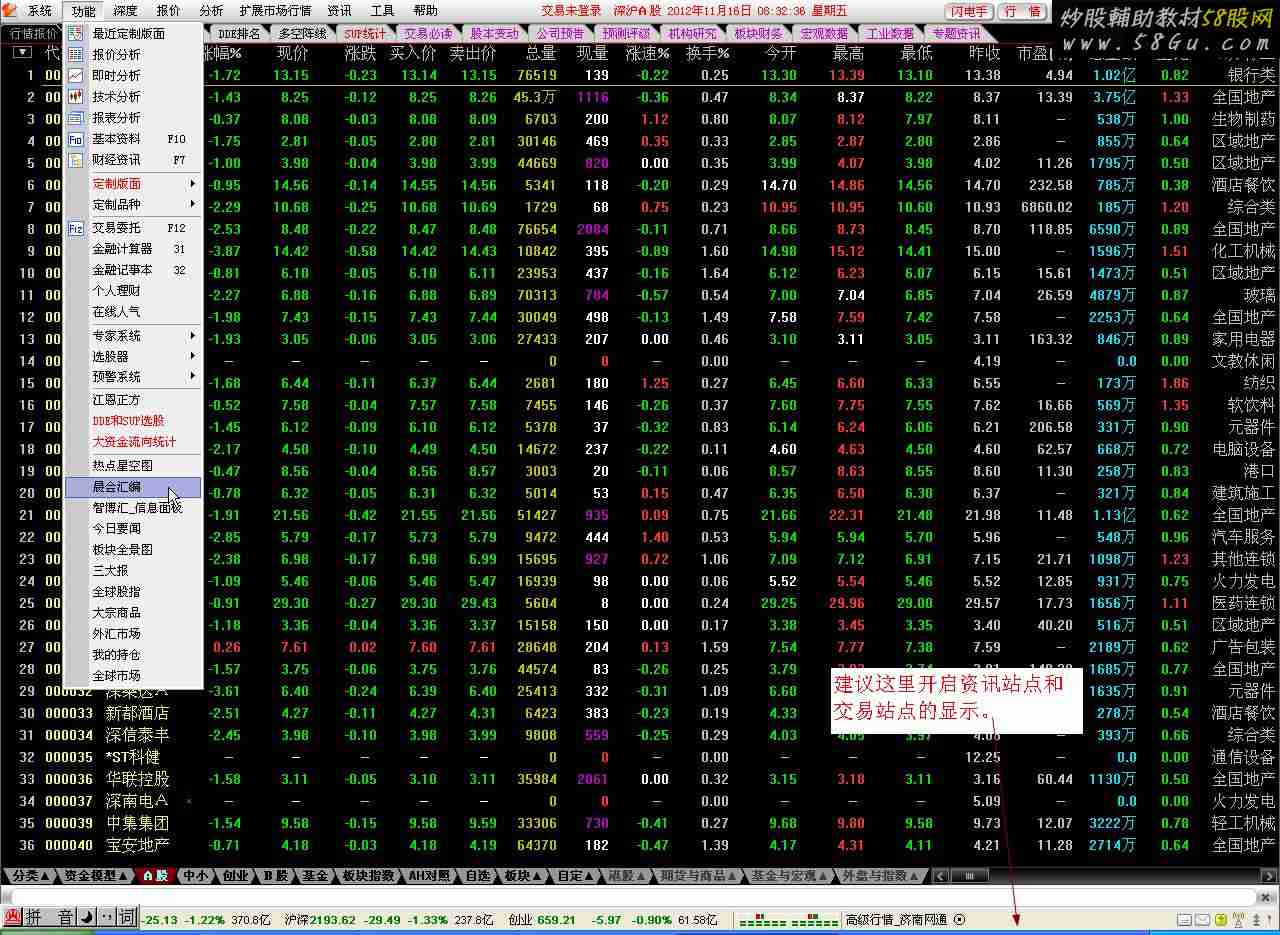Click the antenna signal icon in status bar
The height and width of the screenshot is (935, 1280).
(1237, 919)
